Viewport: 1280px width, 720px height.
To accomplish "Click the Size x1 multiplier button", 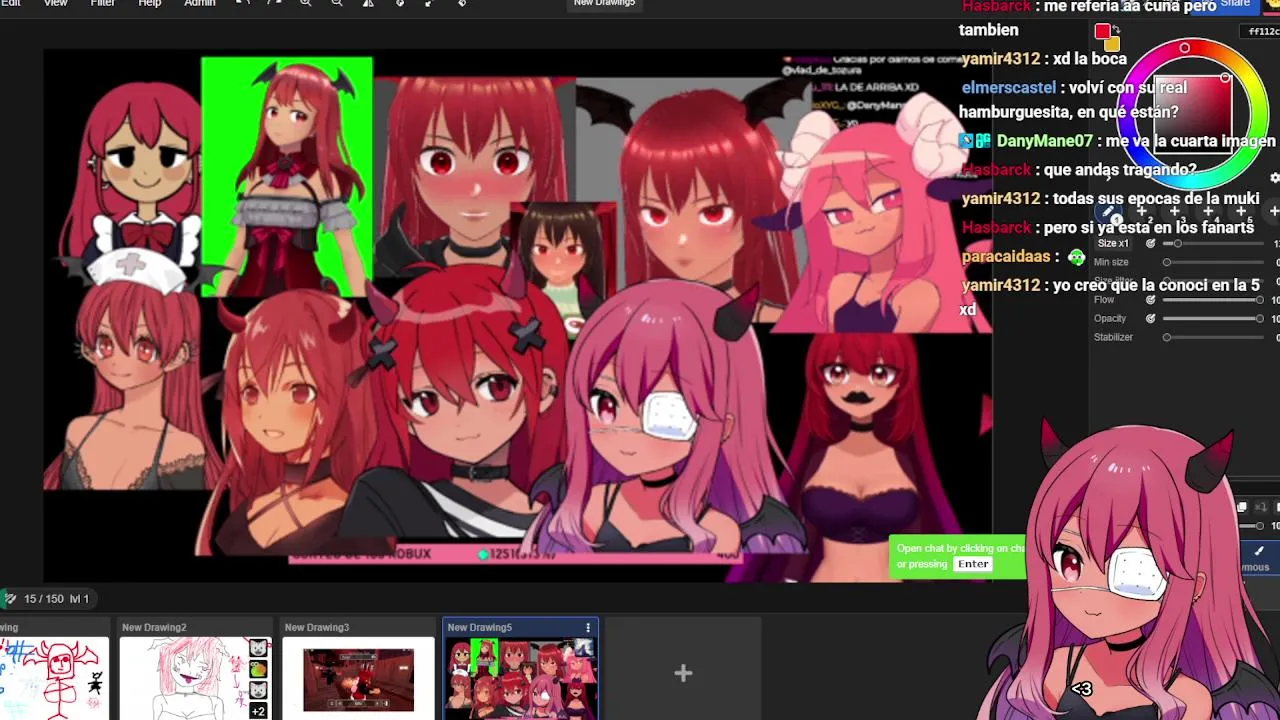I will pyautogui.click(x=1113, y=244).
